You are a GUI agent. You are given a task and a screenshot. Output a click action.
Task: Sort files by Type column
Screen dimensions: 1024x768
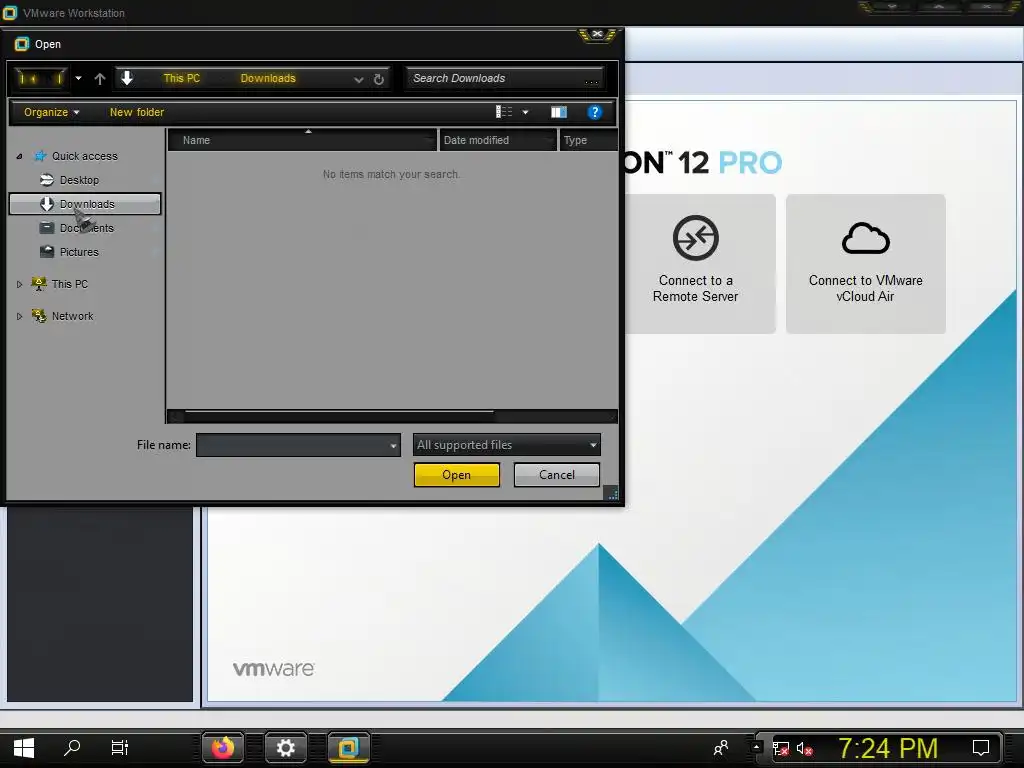tap(588, 140)
